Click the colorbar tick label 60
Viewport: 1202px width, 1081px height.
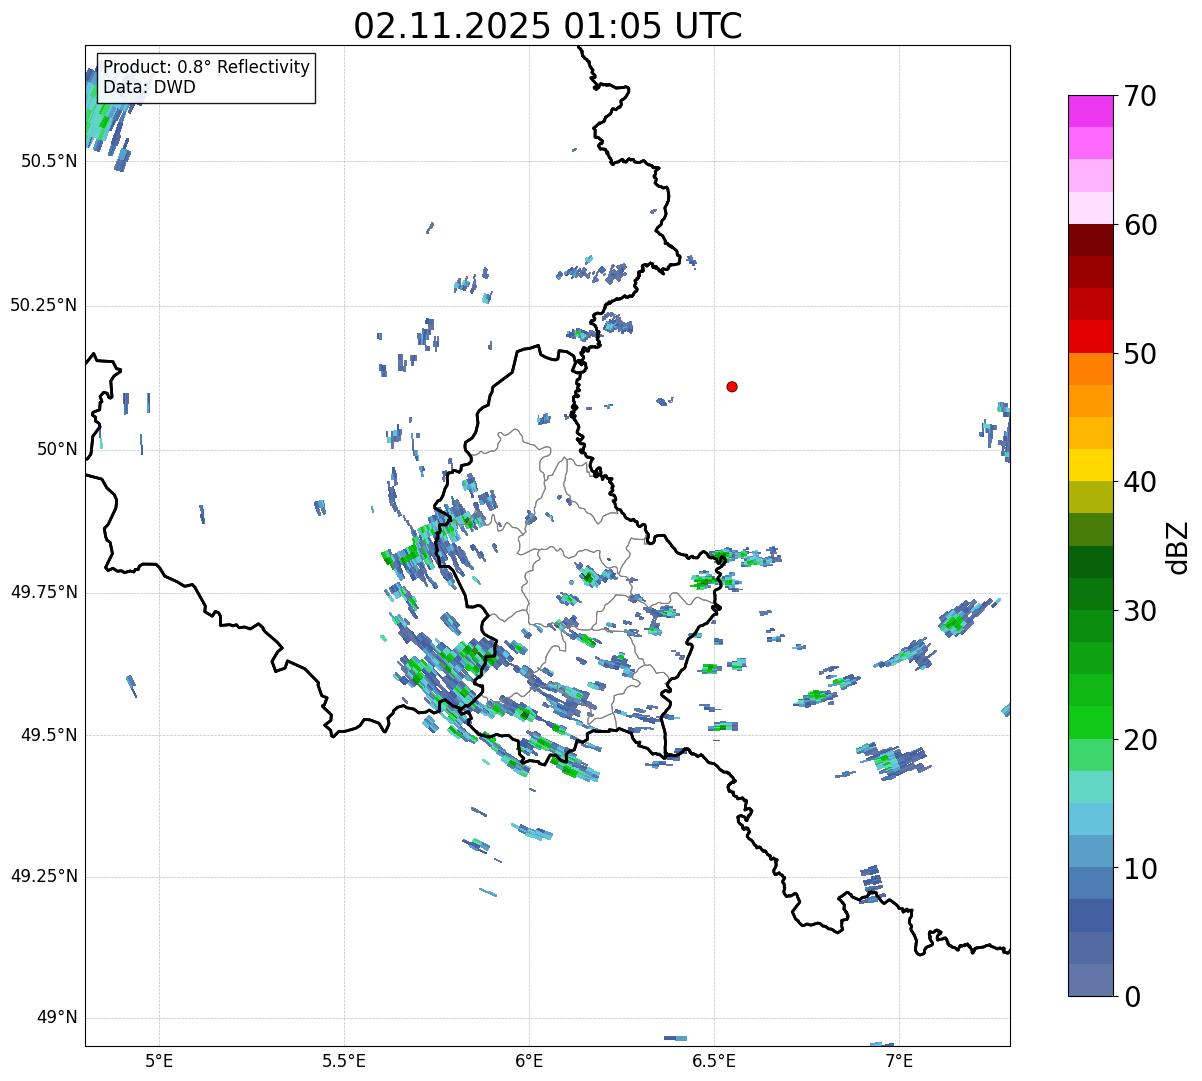1139,225
